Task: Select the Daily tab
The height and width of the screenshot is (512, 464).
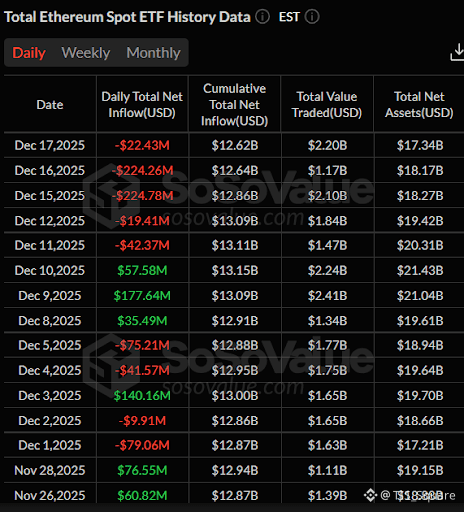Action: pyautogui.click(x=29, y=53)
